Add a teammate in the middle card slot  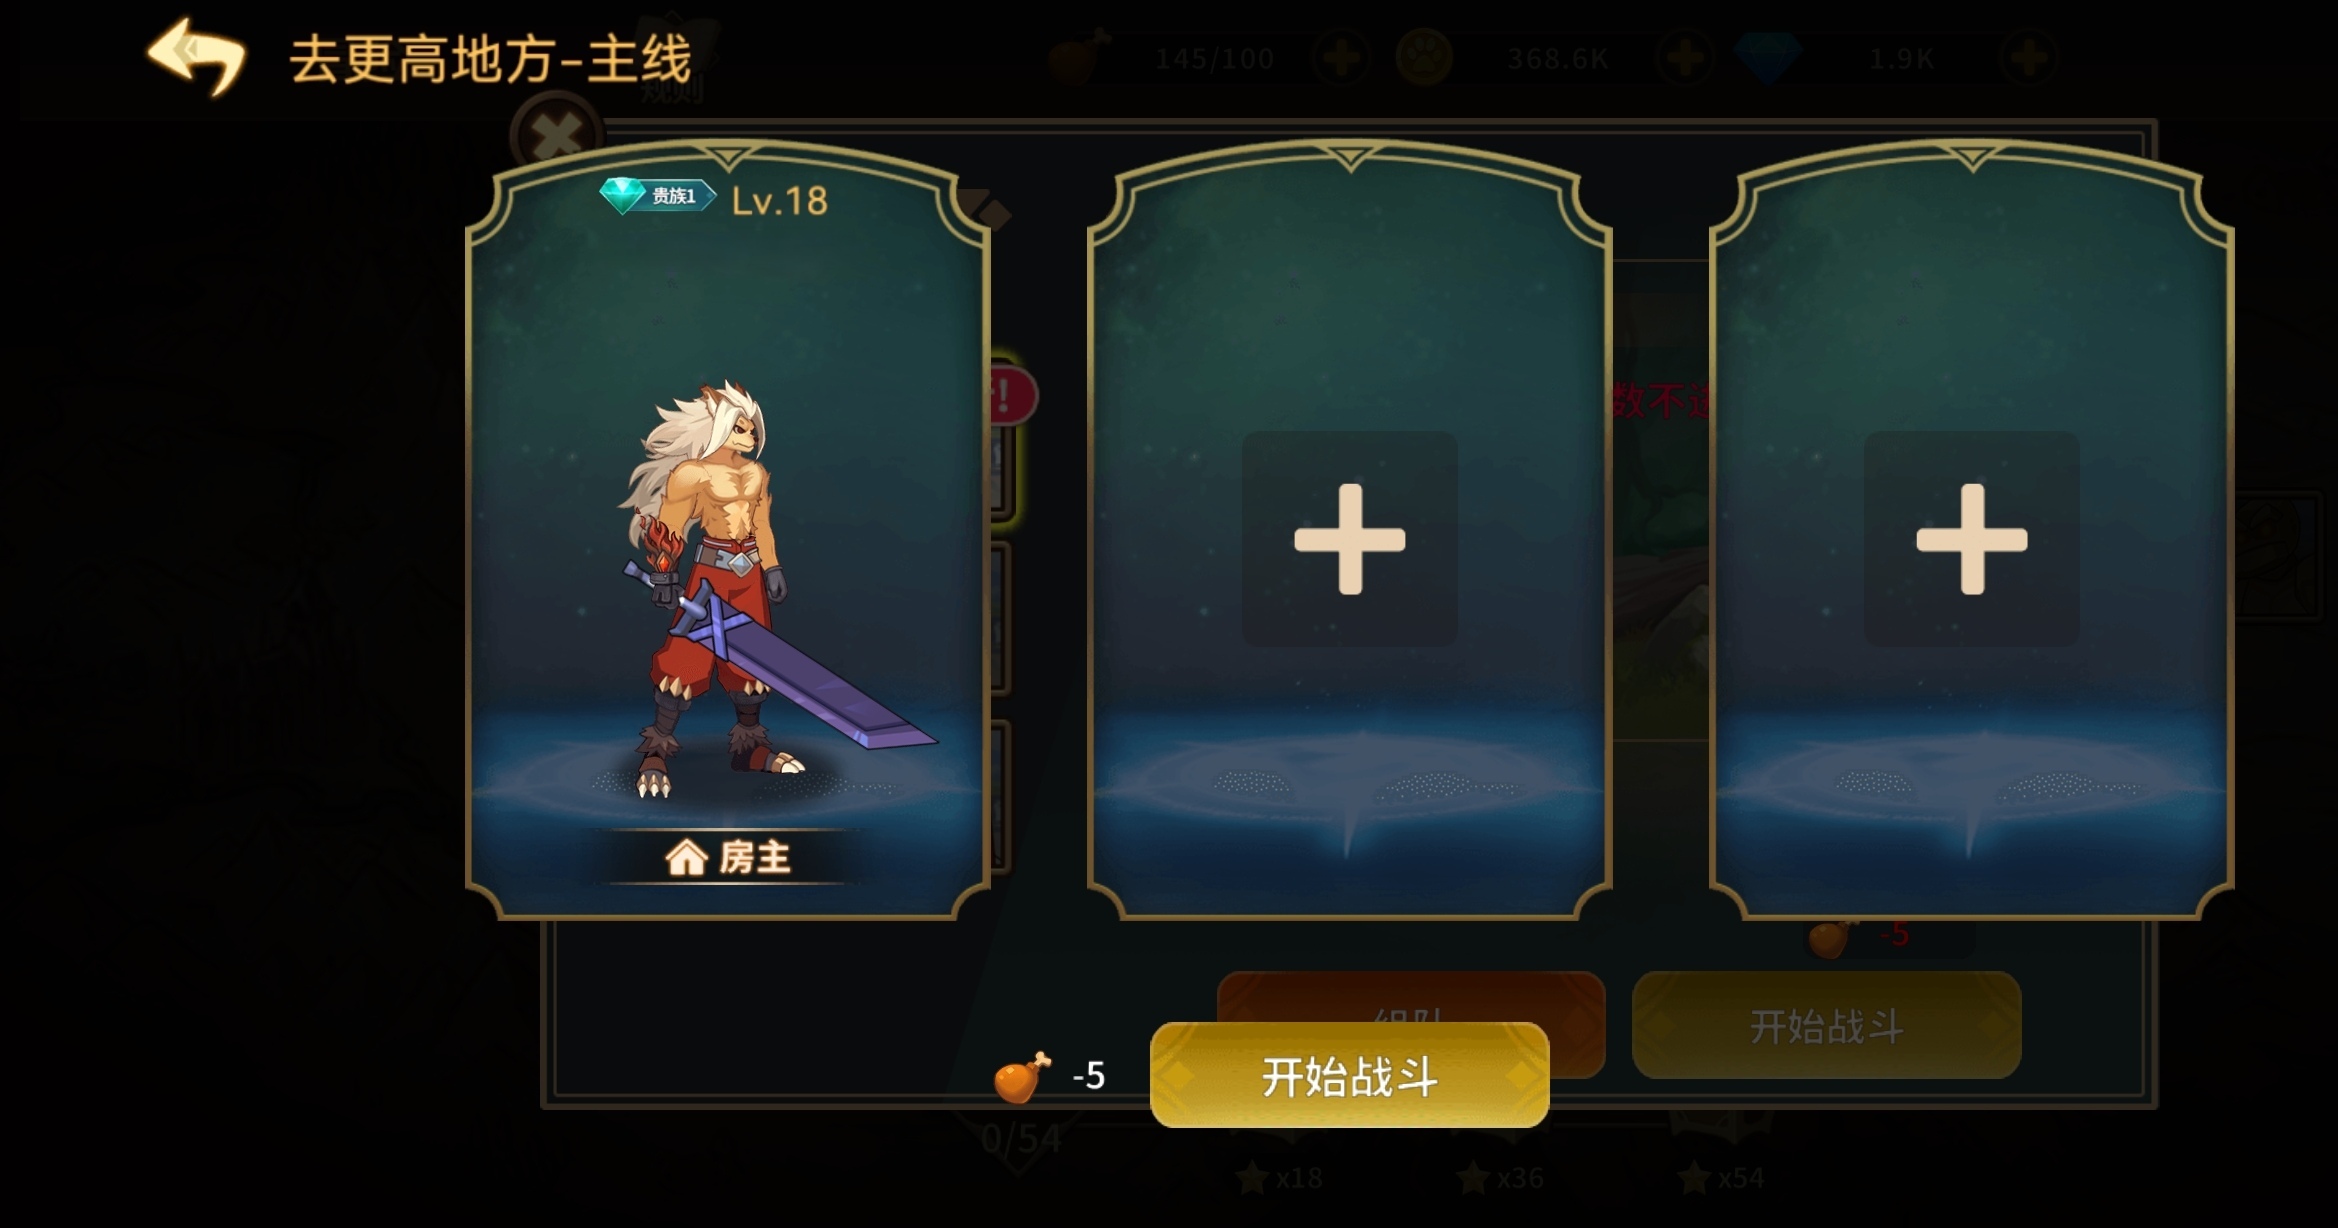(x=1349, y=539)
